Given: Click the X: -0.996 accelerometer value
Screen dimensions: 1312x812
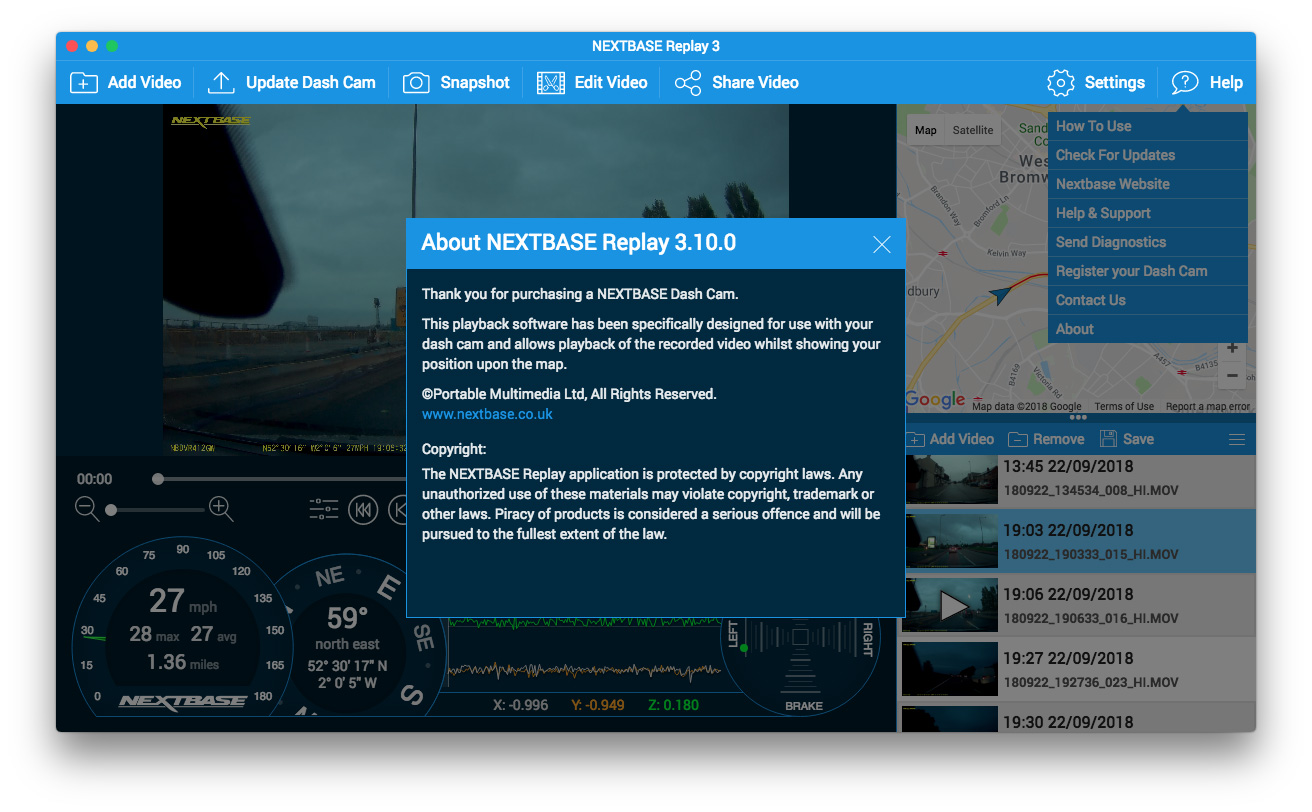Looking at the screenshot, I should (x=521, y=706).
